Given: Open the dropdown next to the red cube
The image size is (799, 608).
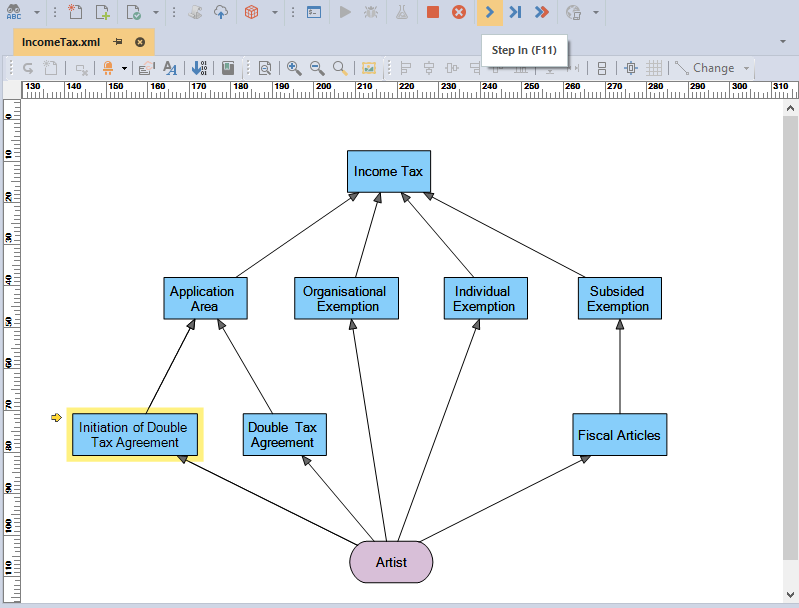Looking at the screenshot, I should tap(275, 12).
